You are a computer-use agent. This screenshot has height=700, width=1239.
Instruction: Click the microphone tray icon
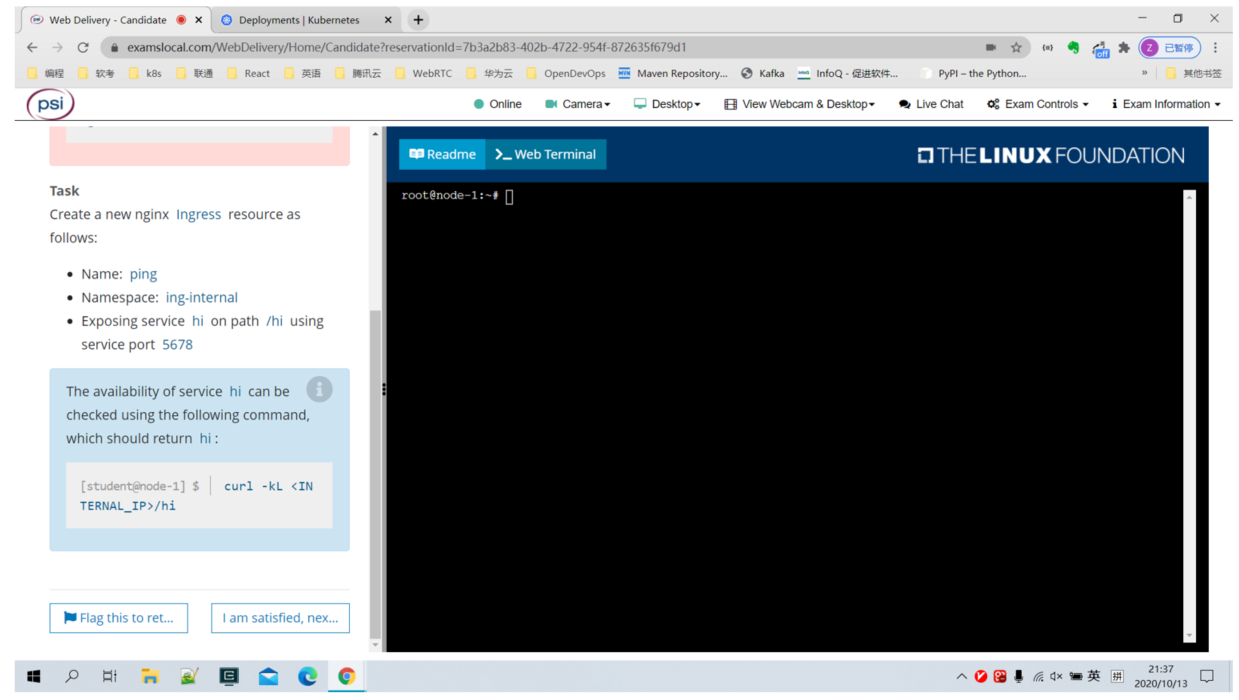[1018, 677]
